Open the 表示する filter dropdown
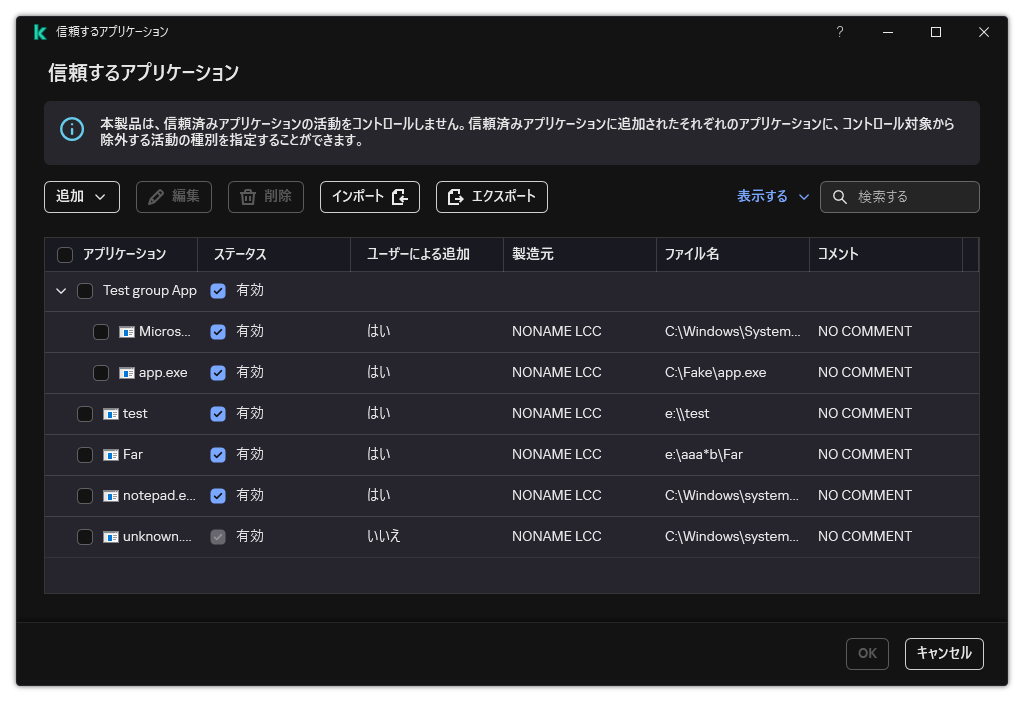 point(772,197)
